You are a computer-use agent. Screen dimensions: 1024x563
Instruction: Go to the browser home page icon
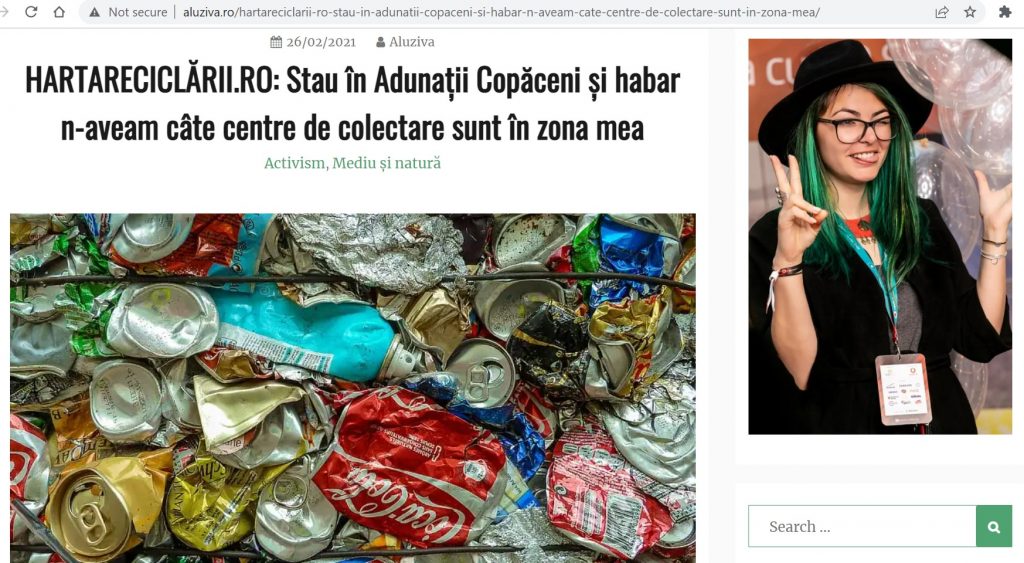click(x=59, y=12)
